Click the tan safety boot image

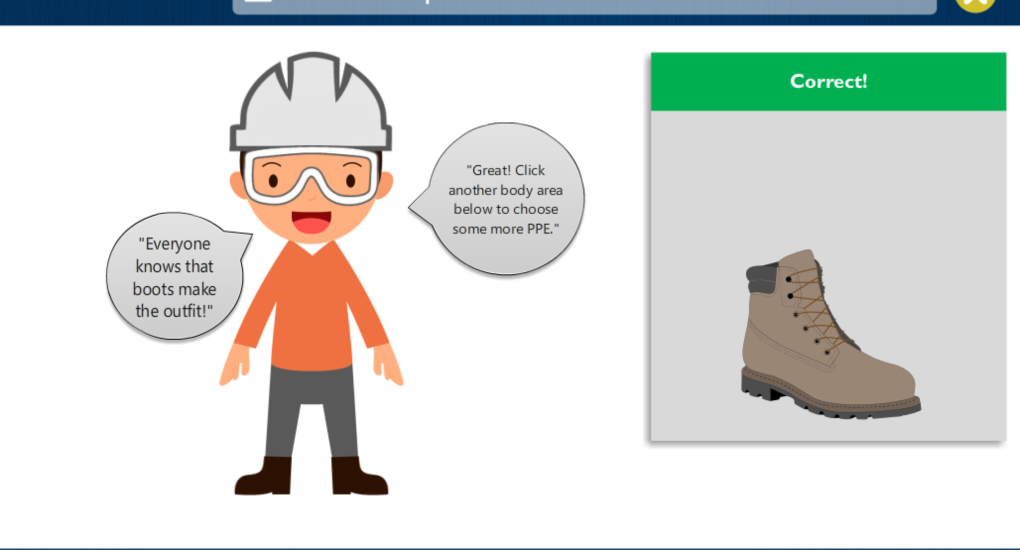(829, 333)
